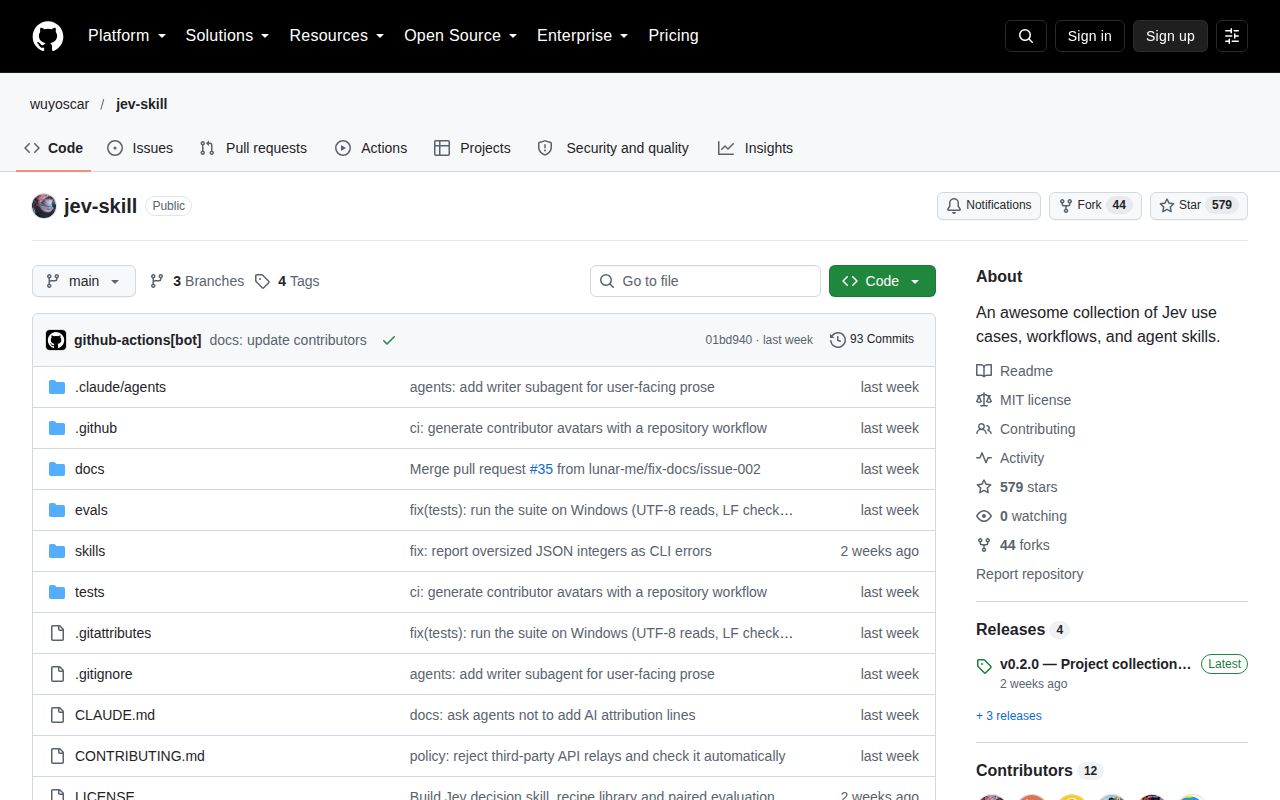Click the GitHub logo in the header
This screenshot has height=800, width=1280.
tap(48, 36)
